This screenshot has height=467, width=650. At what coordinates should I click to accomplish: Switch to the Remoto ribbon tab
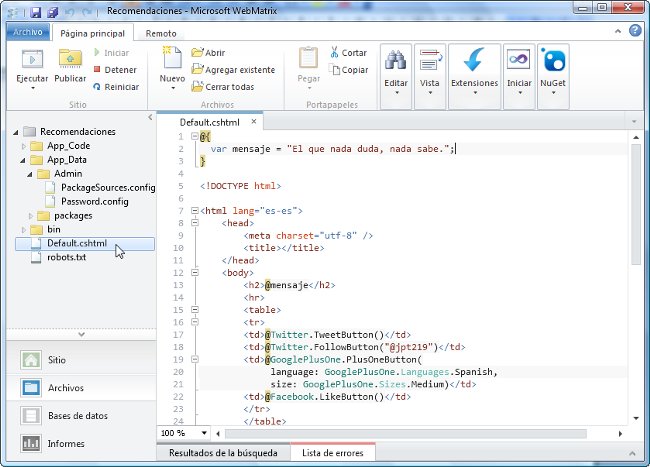point(161,33)
